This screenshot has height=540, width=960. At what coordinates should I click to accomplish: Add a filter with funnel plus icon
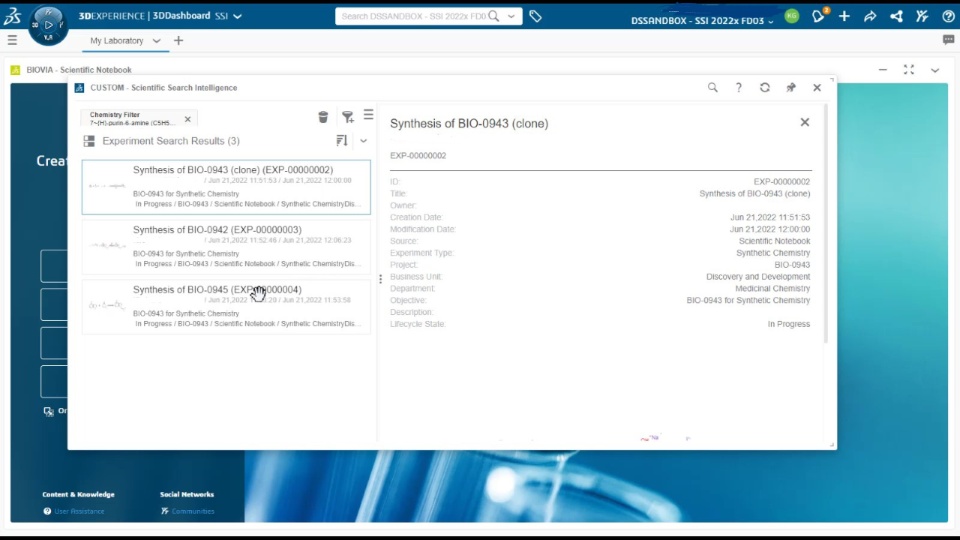point(348,116)
